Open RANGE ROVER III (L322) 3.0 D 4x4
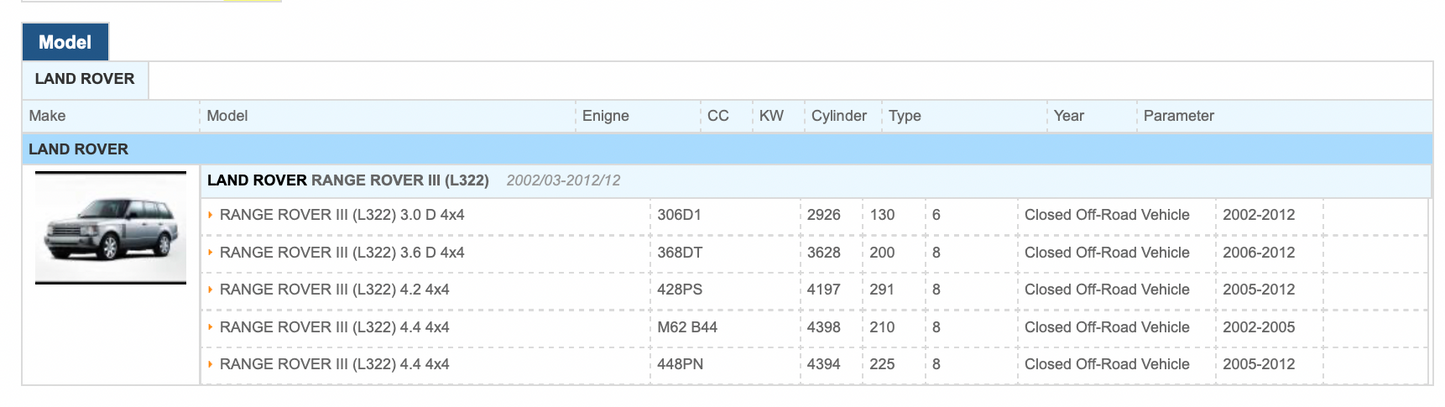1445x407 pixels. pos(342,215)
